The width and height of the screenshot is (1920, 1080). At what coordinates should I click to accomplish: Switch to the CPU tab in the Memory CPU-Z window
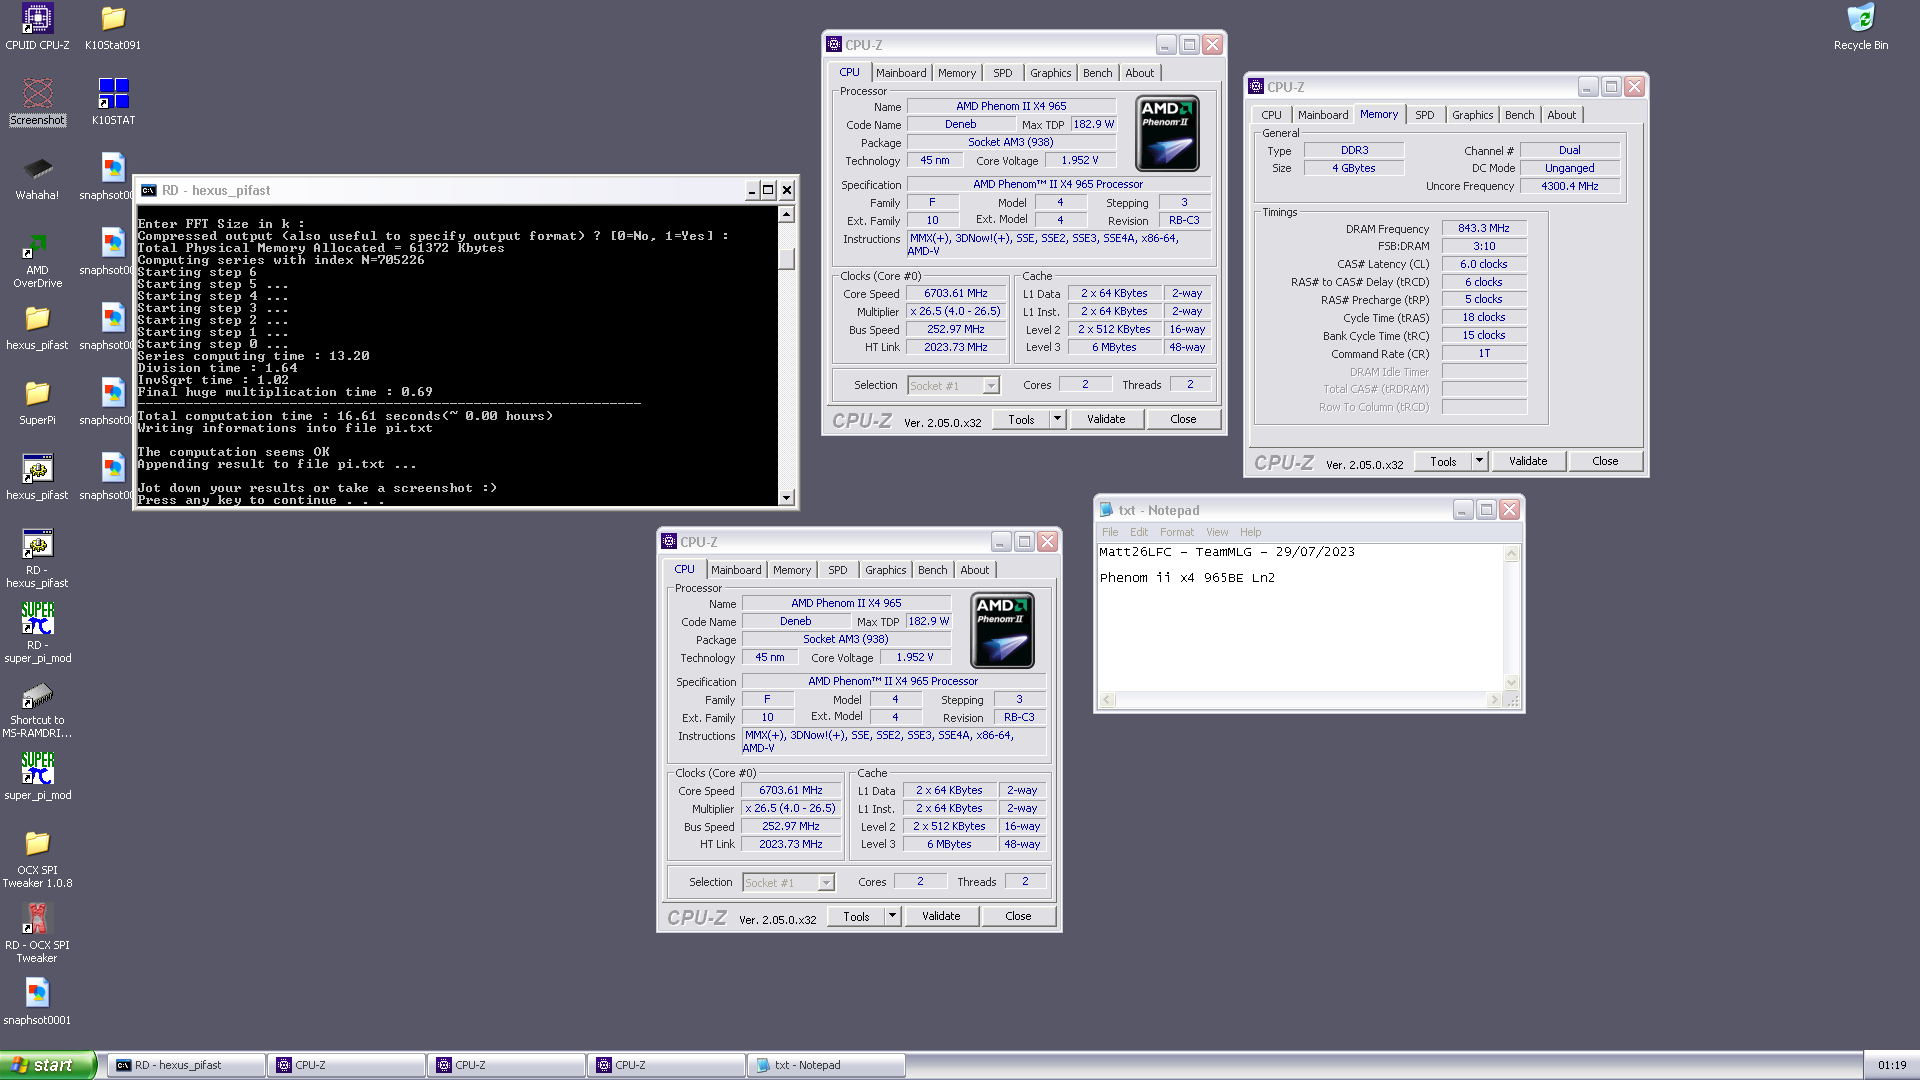[x=1271, y=115]
